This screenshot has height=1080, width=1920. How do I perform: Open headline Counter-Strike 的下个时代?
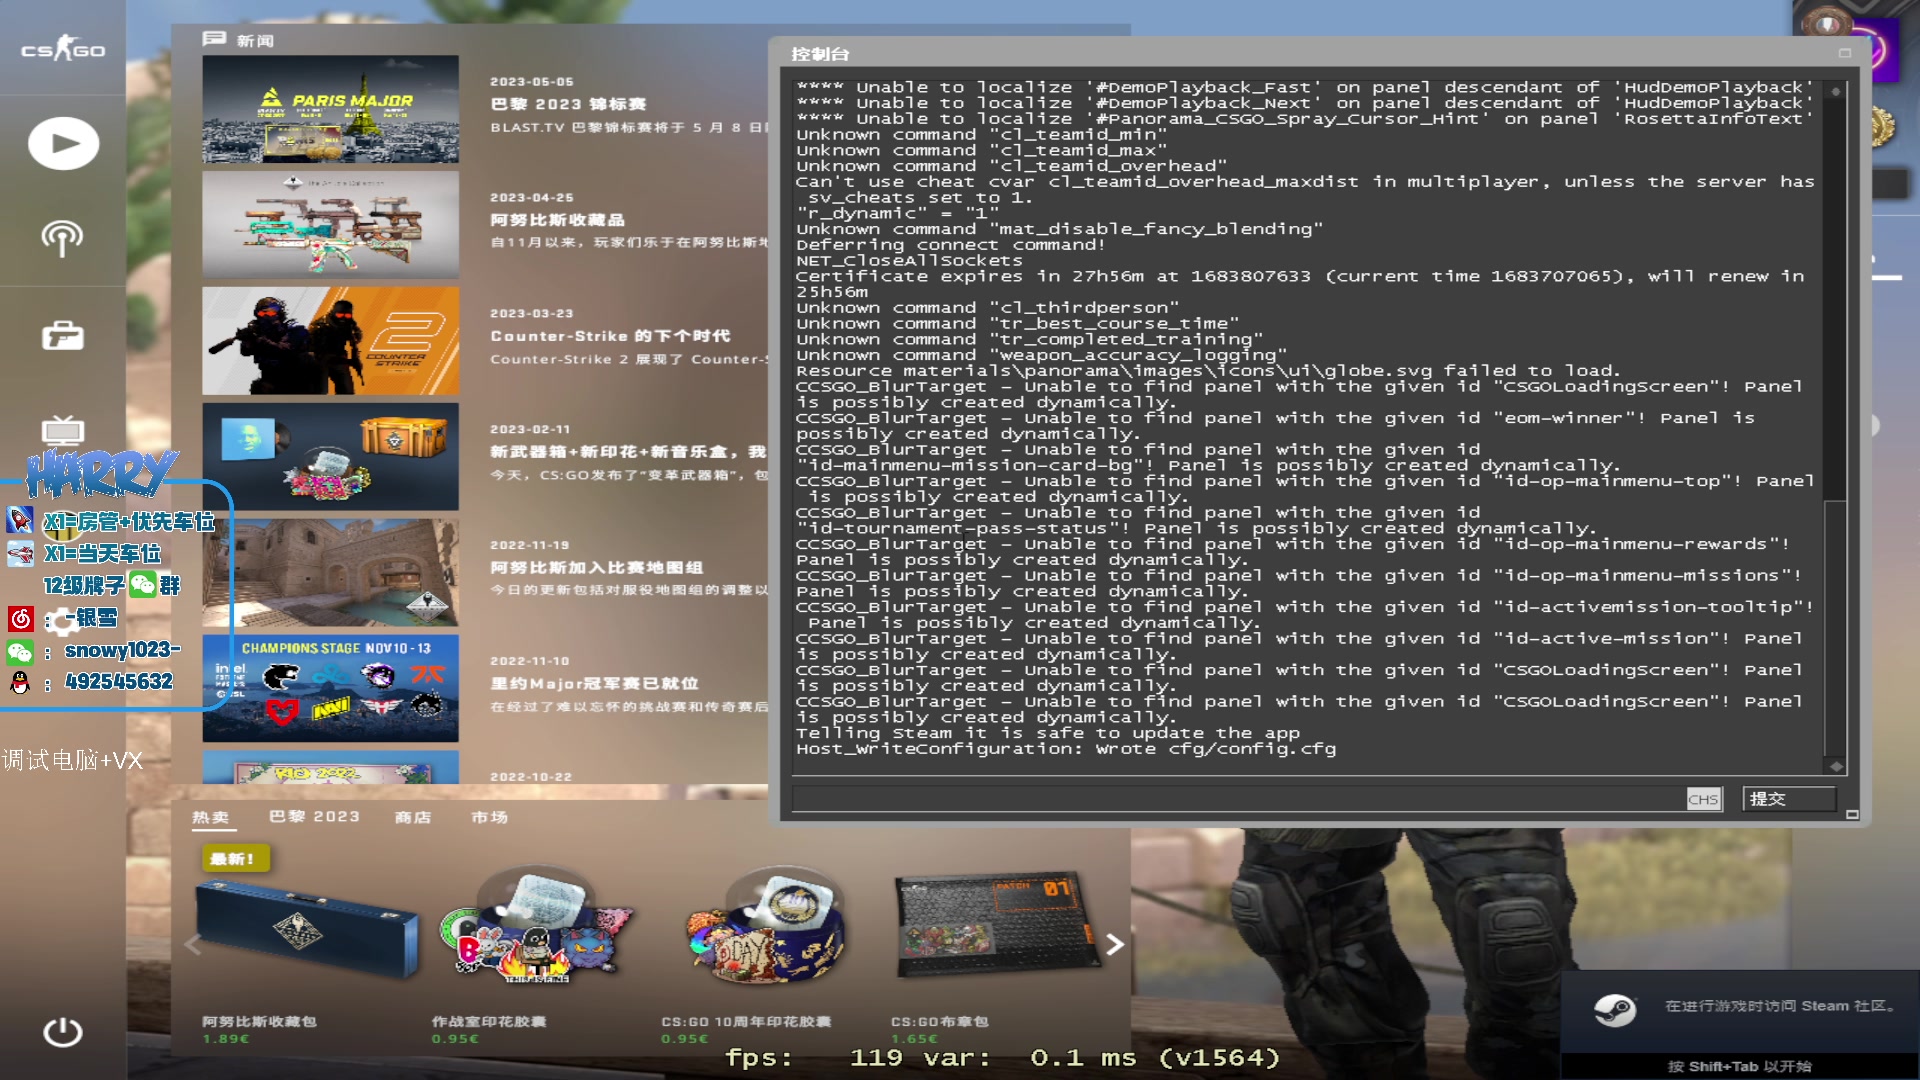[610, 336]
